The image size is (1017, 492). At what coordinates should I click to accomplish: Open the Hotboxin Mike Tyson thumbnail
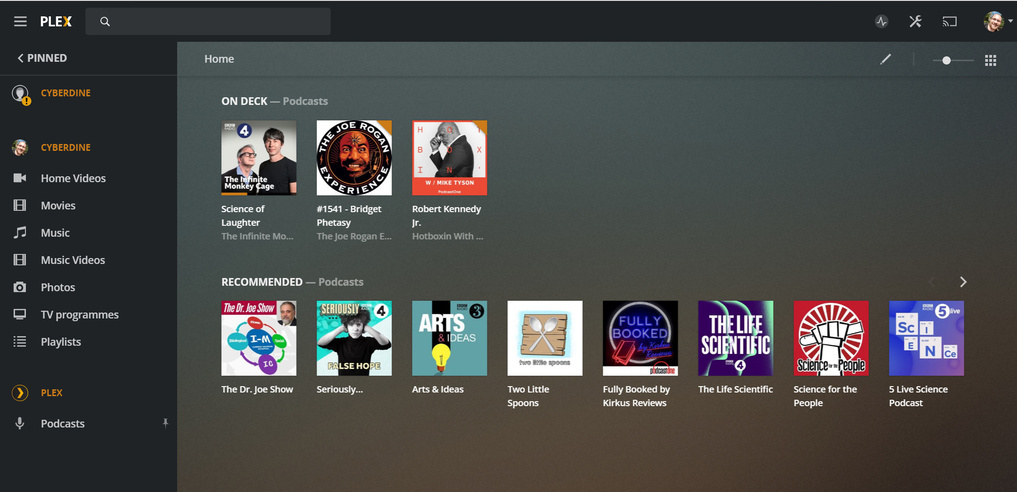(x=449, y=158)
